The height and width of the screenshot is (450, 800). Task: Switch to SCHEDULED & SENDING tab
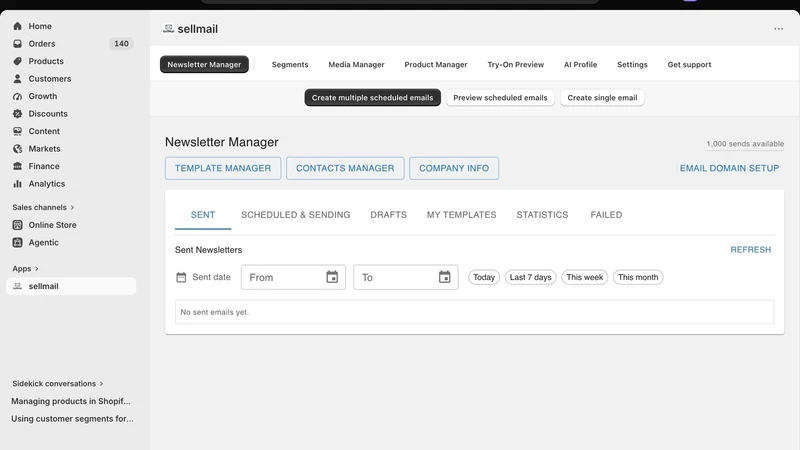tap(295, 215)
